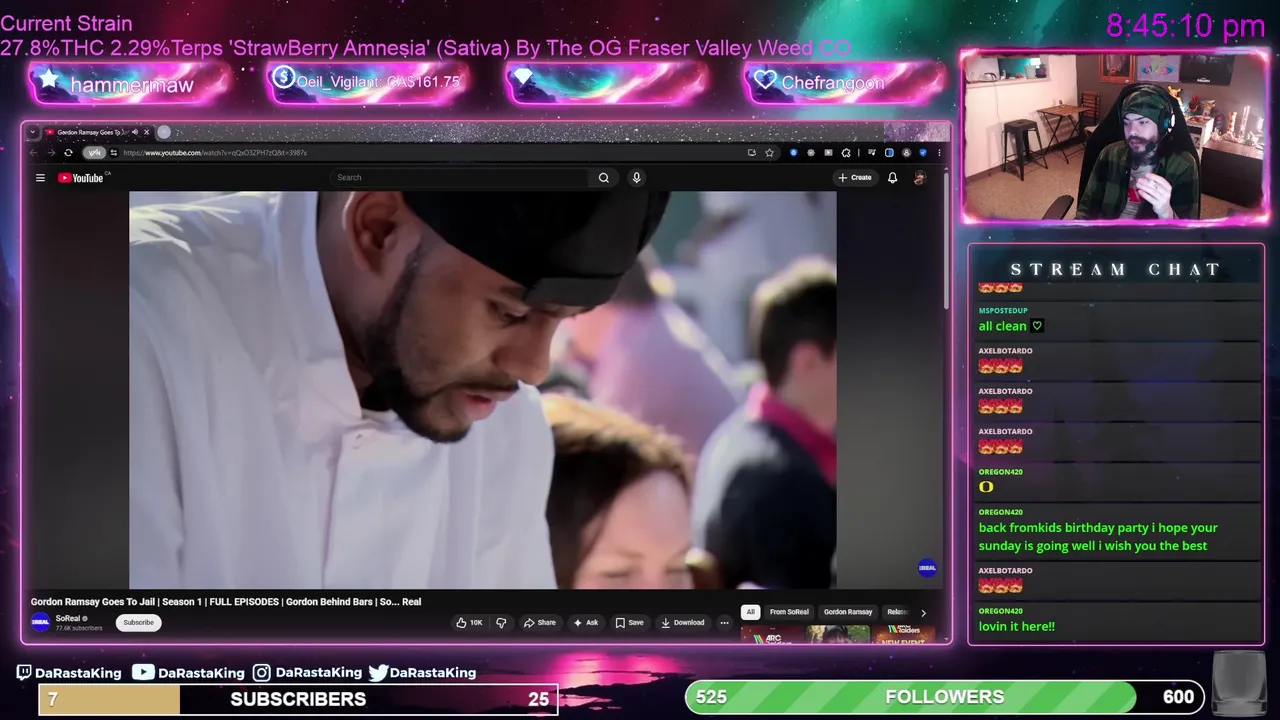Open the browser three-dot menu
Image resolution: width=1280 pixels, height=720 pixels.
(939, 153)
